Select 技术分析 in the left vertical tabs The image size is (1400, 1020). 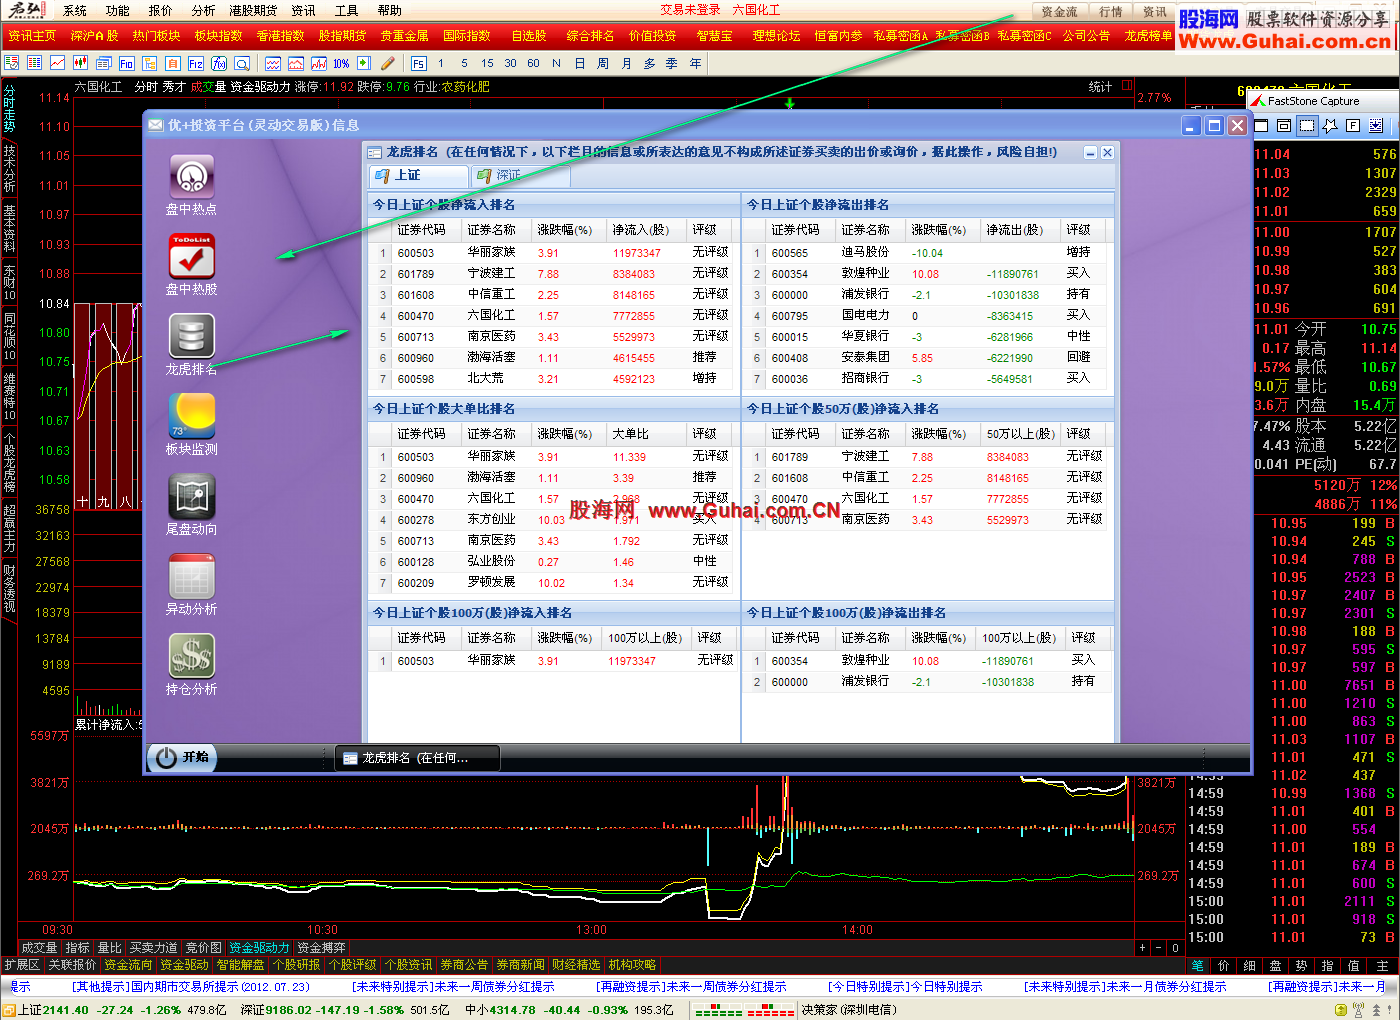click(x=9, y=168)
